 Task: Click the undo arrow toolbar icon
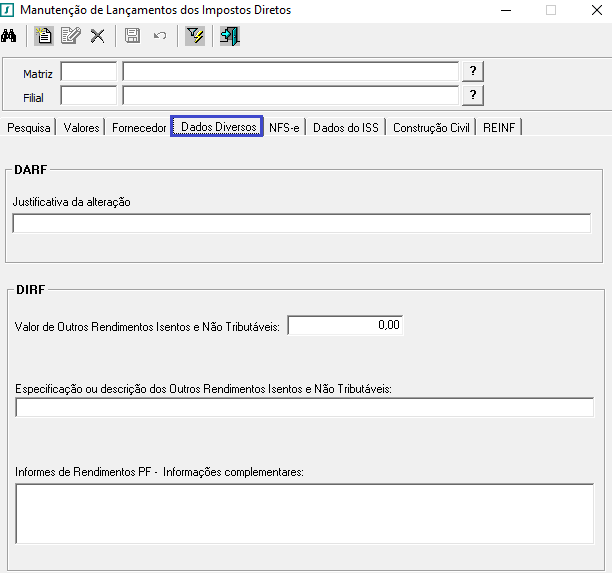159,36
